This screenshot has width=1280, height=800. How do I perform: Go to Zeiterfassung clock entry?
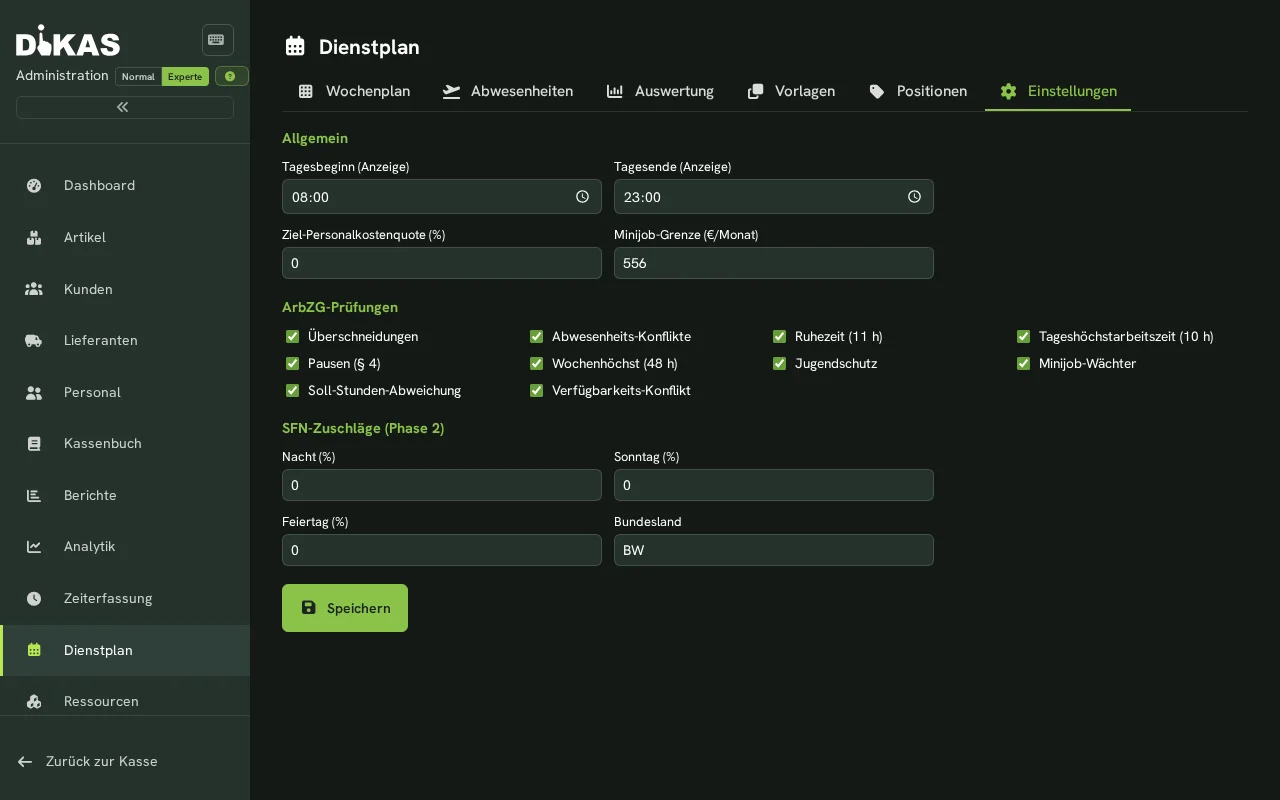[x=125, y=598]
